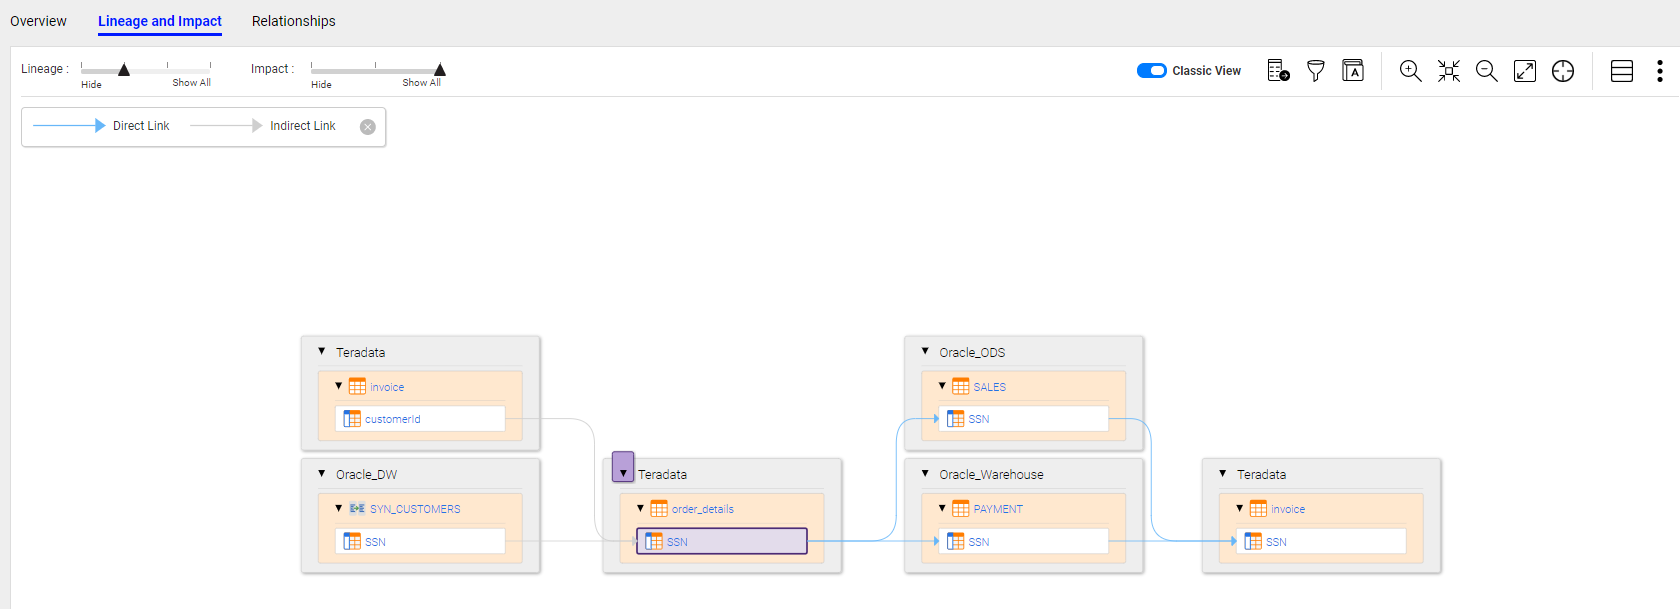The width and height of the screenshot is (1680, 609).
Task: Collapse the left Teradata invoice group
Action: tap(322, 351)
